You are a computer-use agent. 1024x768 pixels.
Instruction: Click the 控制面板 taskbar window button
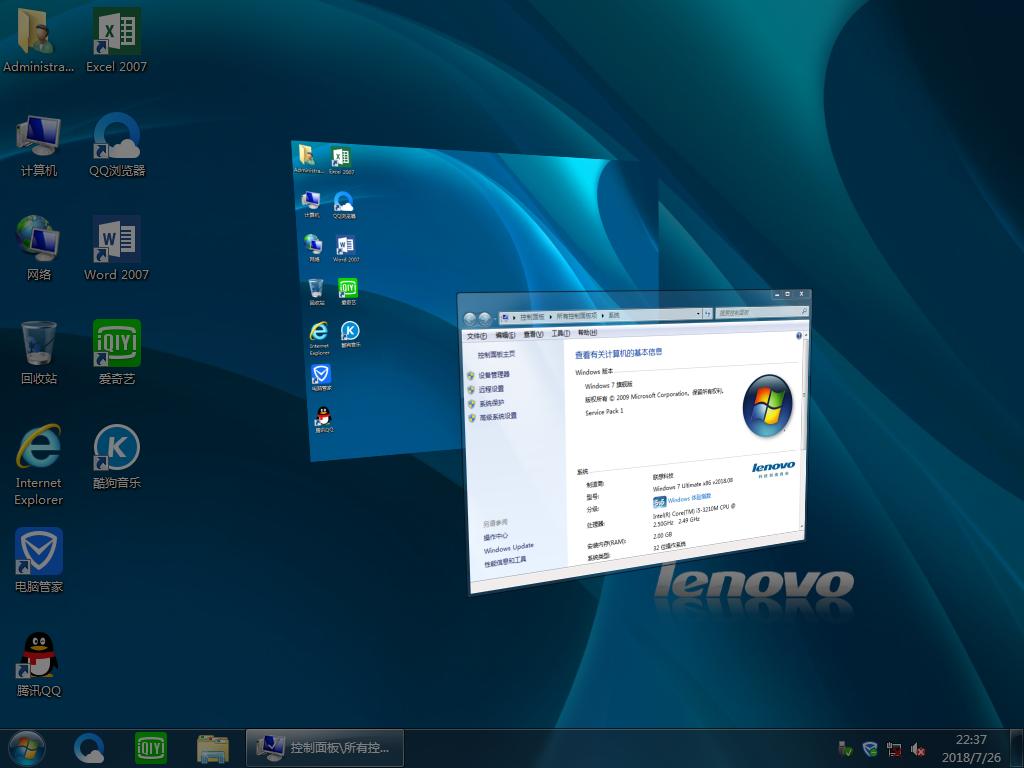[x=325, y=747]
